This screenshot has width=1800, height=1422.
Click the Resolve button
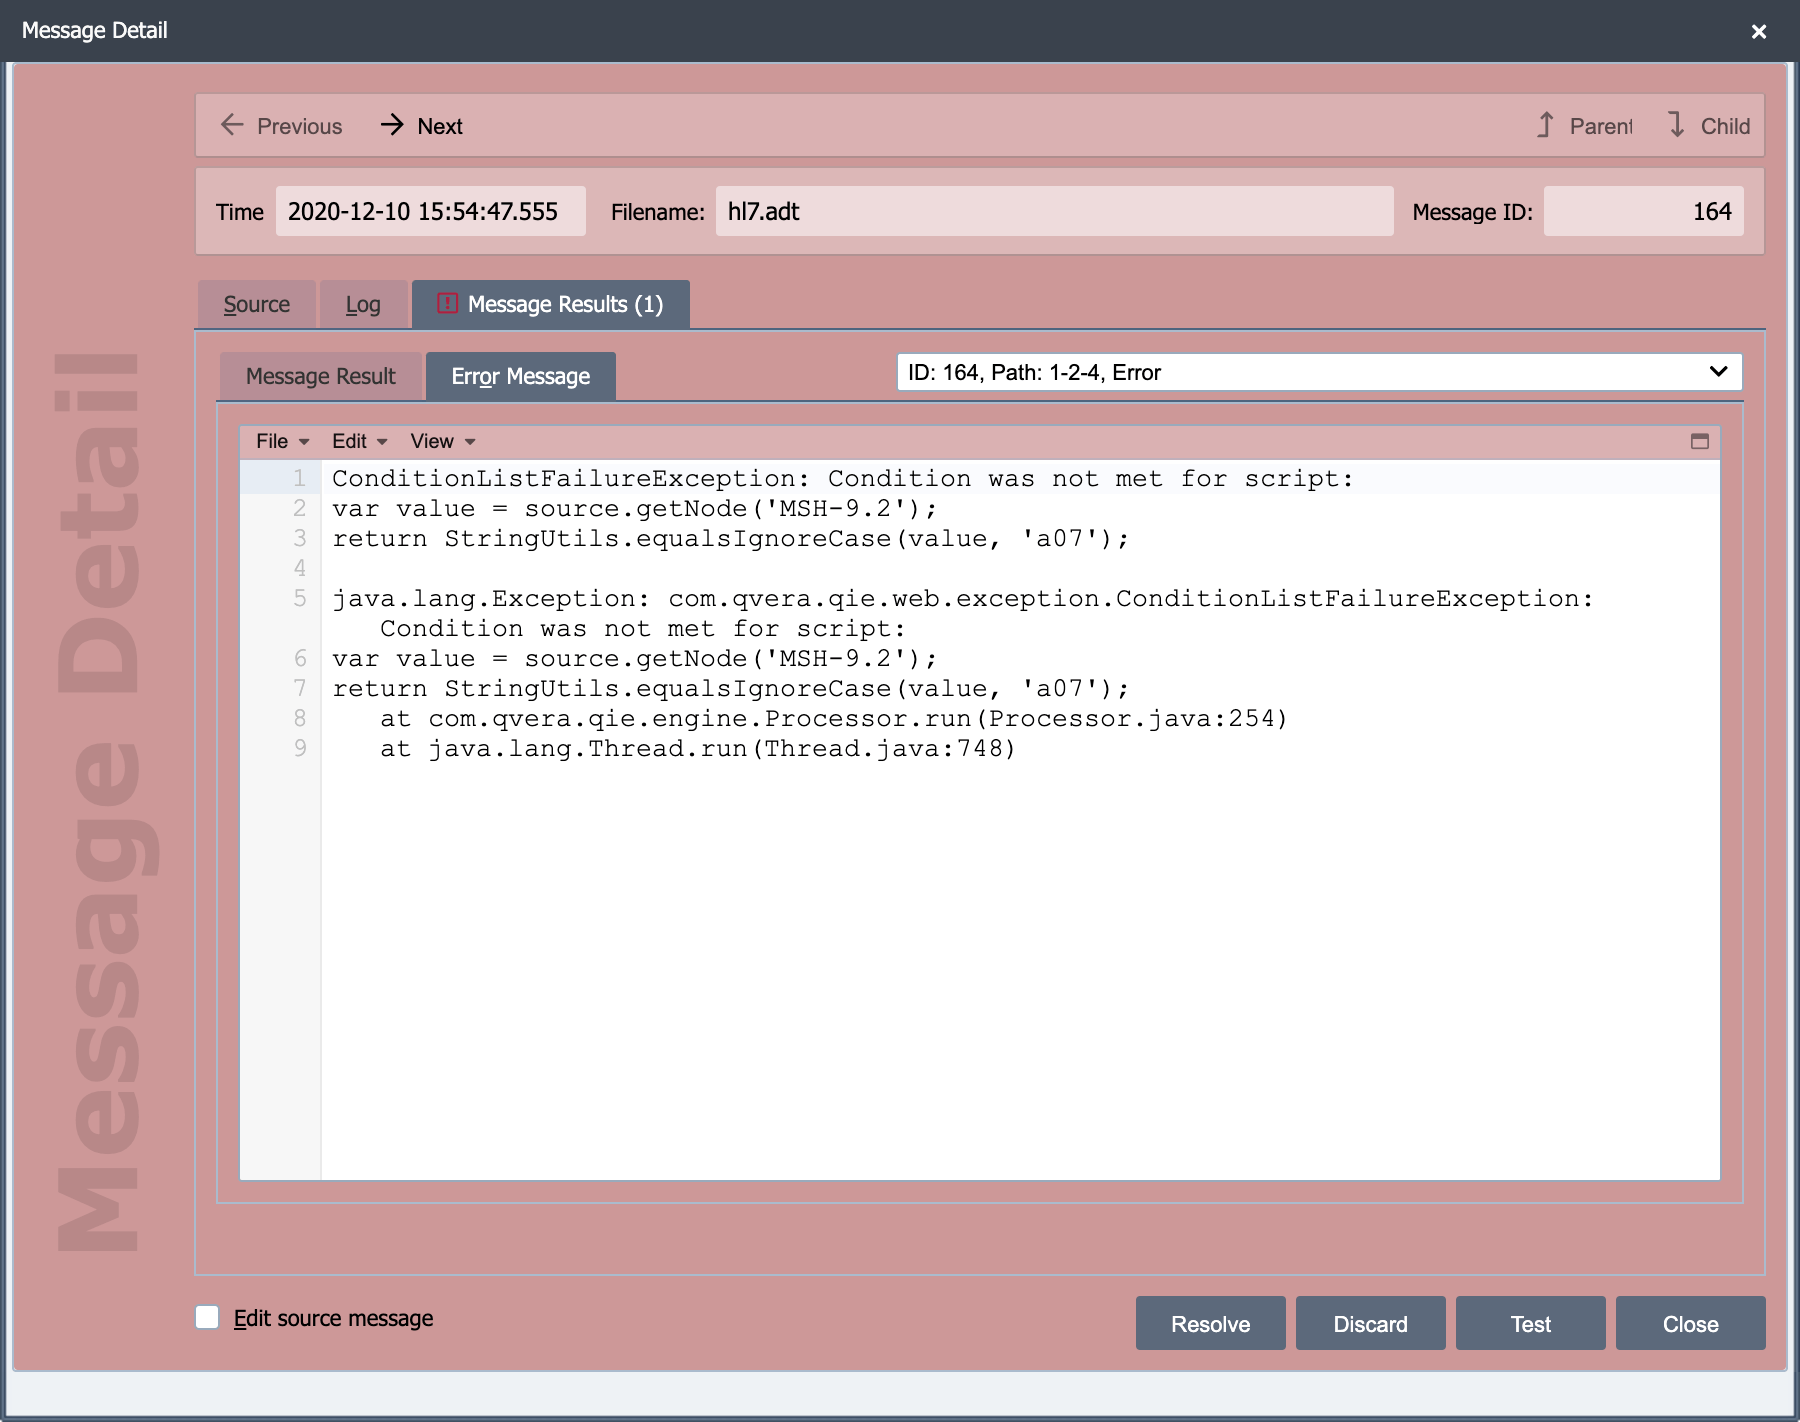click(x=1210, y=1323)
